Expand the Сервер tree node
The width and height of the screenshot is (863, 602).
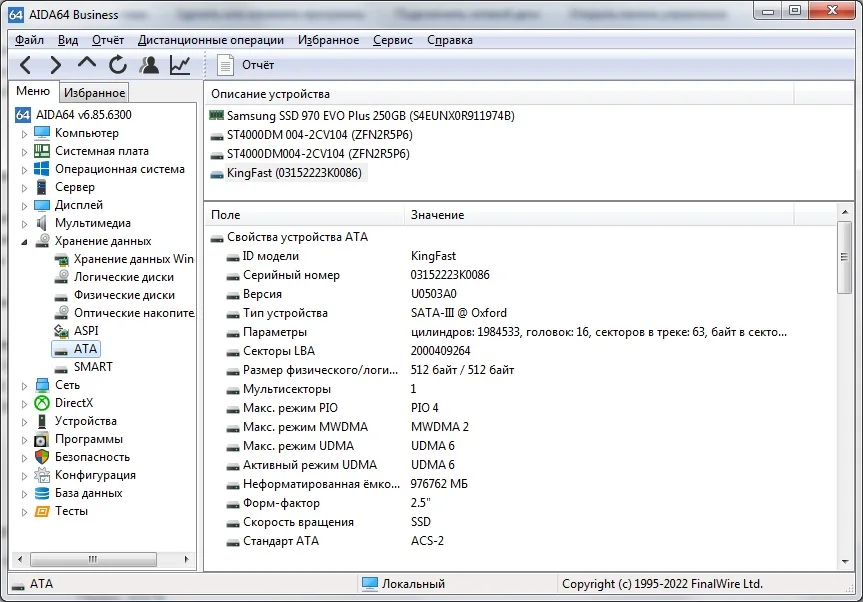pyautogui.click(x=24, y=188)
